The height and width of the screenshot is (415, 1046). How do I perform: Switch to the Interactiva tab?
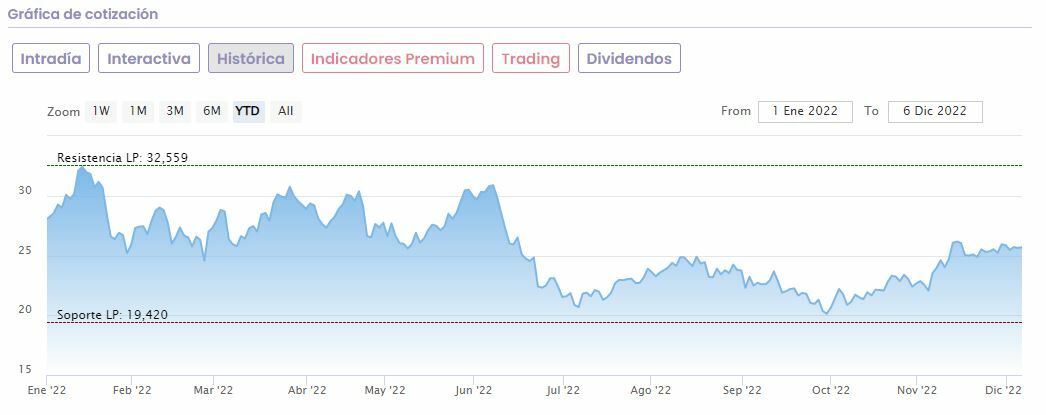149,58
